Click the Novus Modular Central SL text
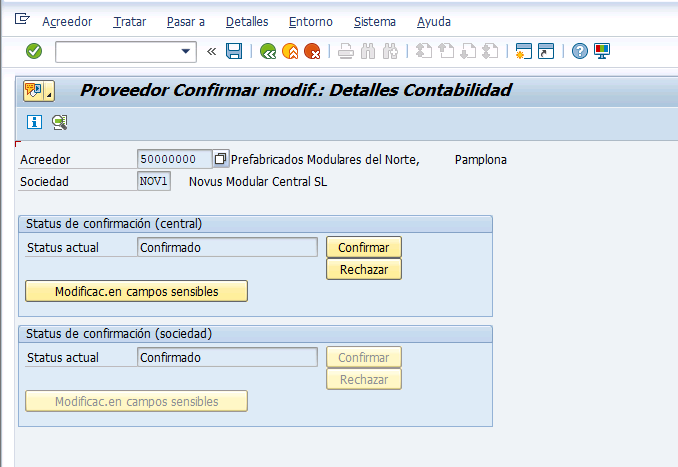This screenshot has width=678, height=467. click(x=258, y=182)
